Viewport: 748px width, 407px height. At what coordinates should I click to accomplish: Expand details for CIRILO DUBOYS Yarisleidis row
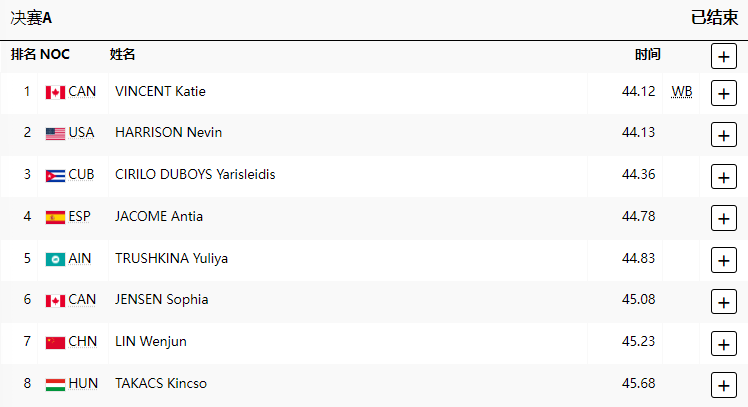pos(723,177)
